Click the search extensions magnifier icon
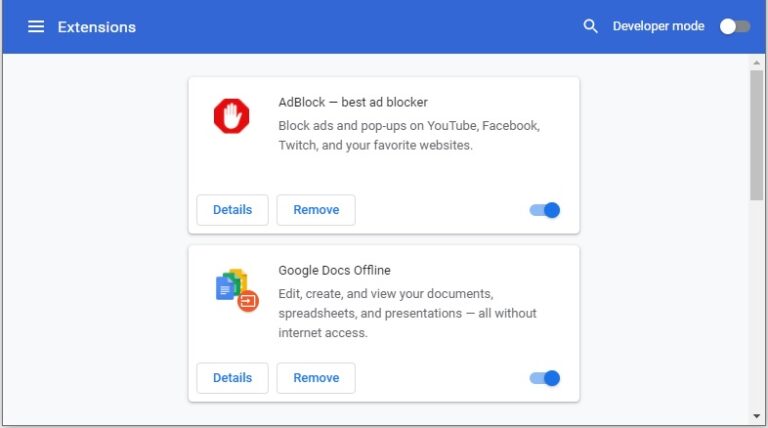The width and height of the screenshot is (768, 428). (590, 27)
